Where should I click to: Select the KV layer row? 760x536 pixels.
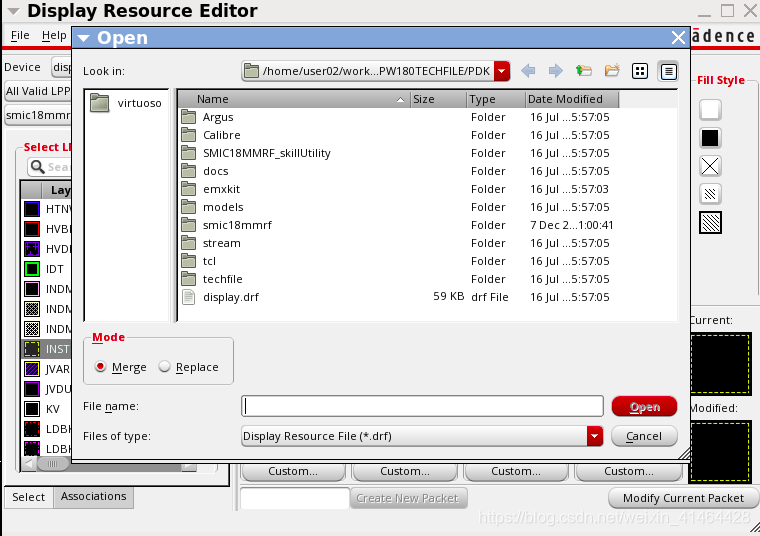coord(47,409)
